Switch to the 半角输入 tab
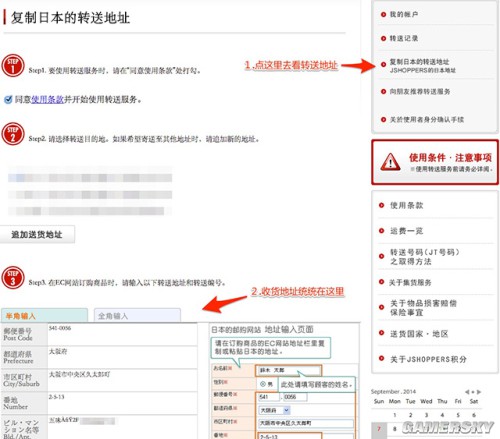The height and width of the screenshot is (439, 500). [44, 315]
